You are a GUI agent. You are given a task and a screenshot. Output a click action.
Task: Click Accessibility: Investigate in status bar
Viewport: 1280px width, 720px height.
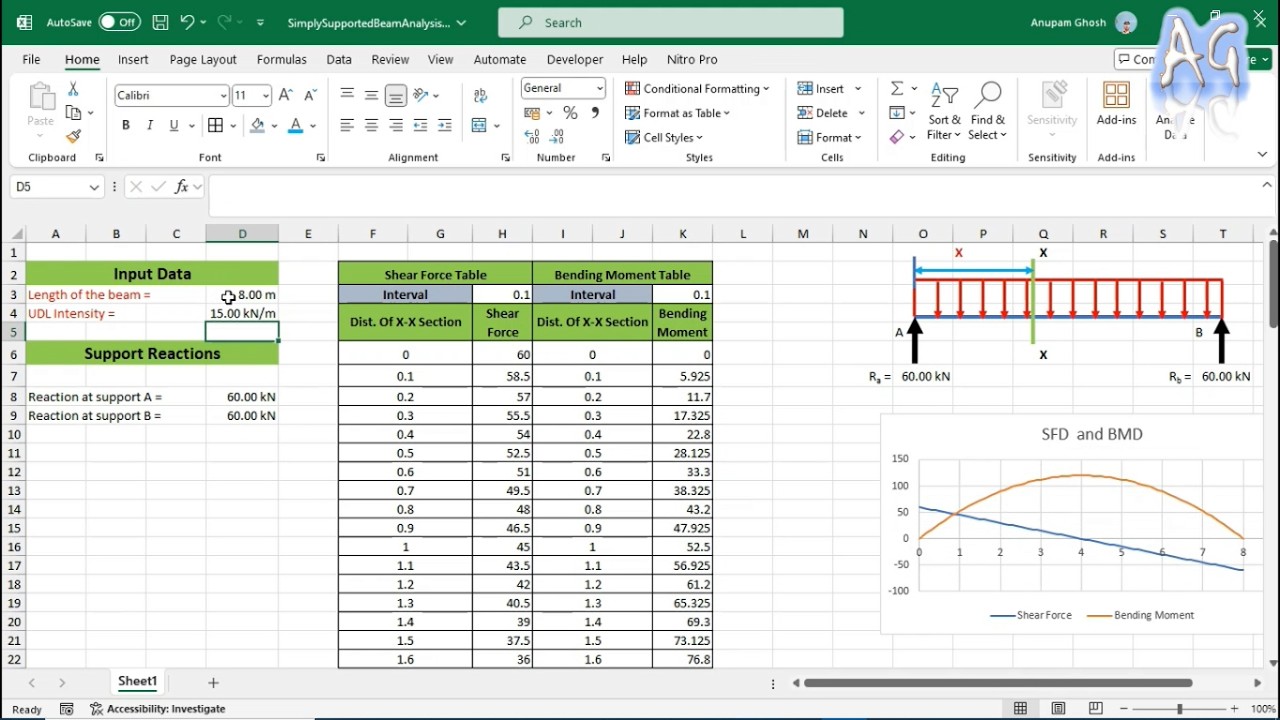click(x=157, y=709)
